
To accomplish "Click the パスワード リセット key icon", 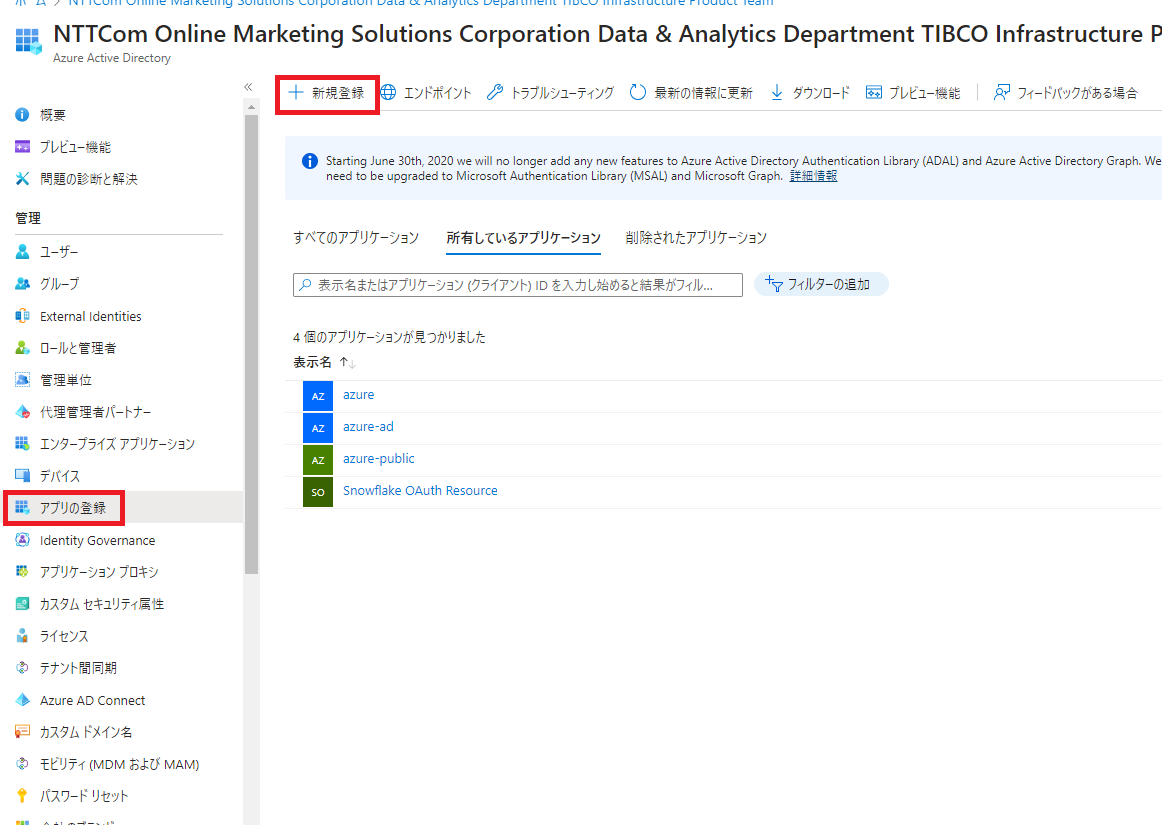I will (x=22, y=795).
